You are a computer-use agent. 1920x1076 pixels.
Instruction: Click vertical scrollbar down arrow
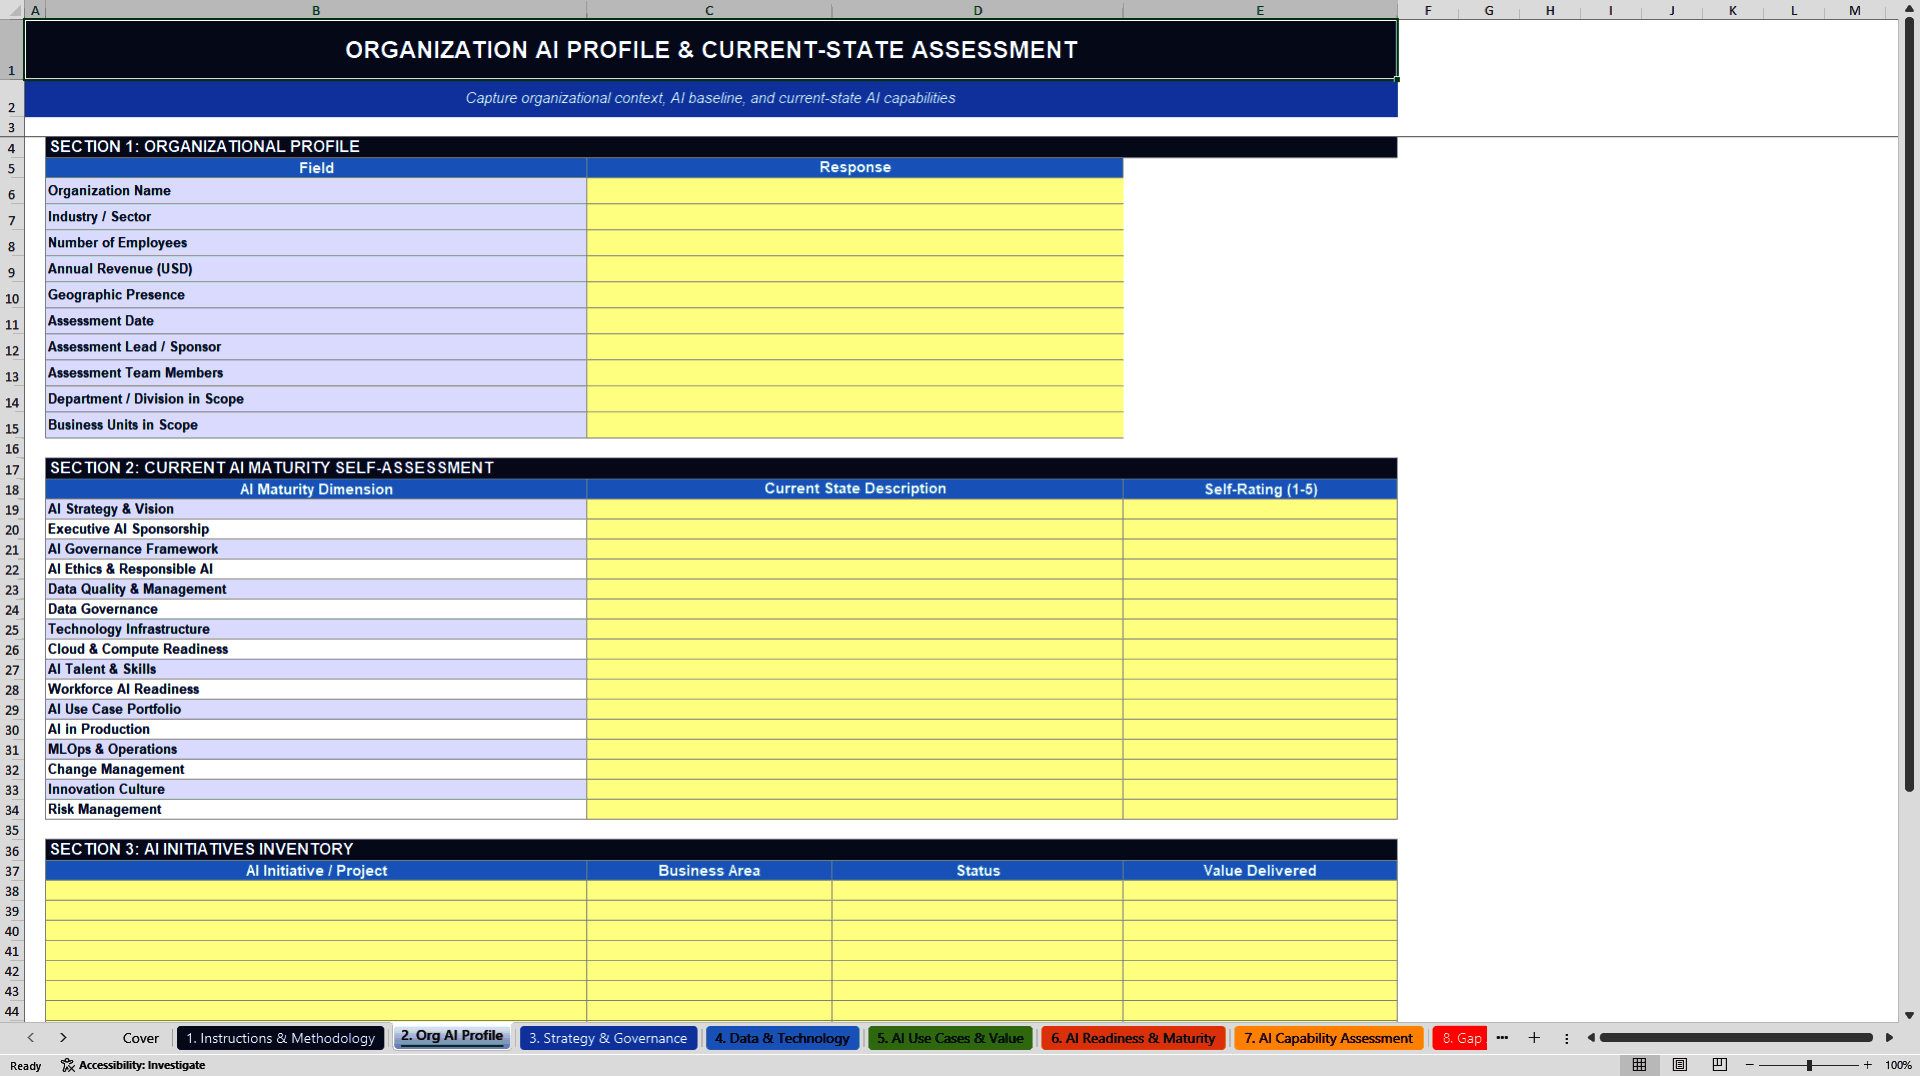tap(1909, 1015)
